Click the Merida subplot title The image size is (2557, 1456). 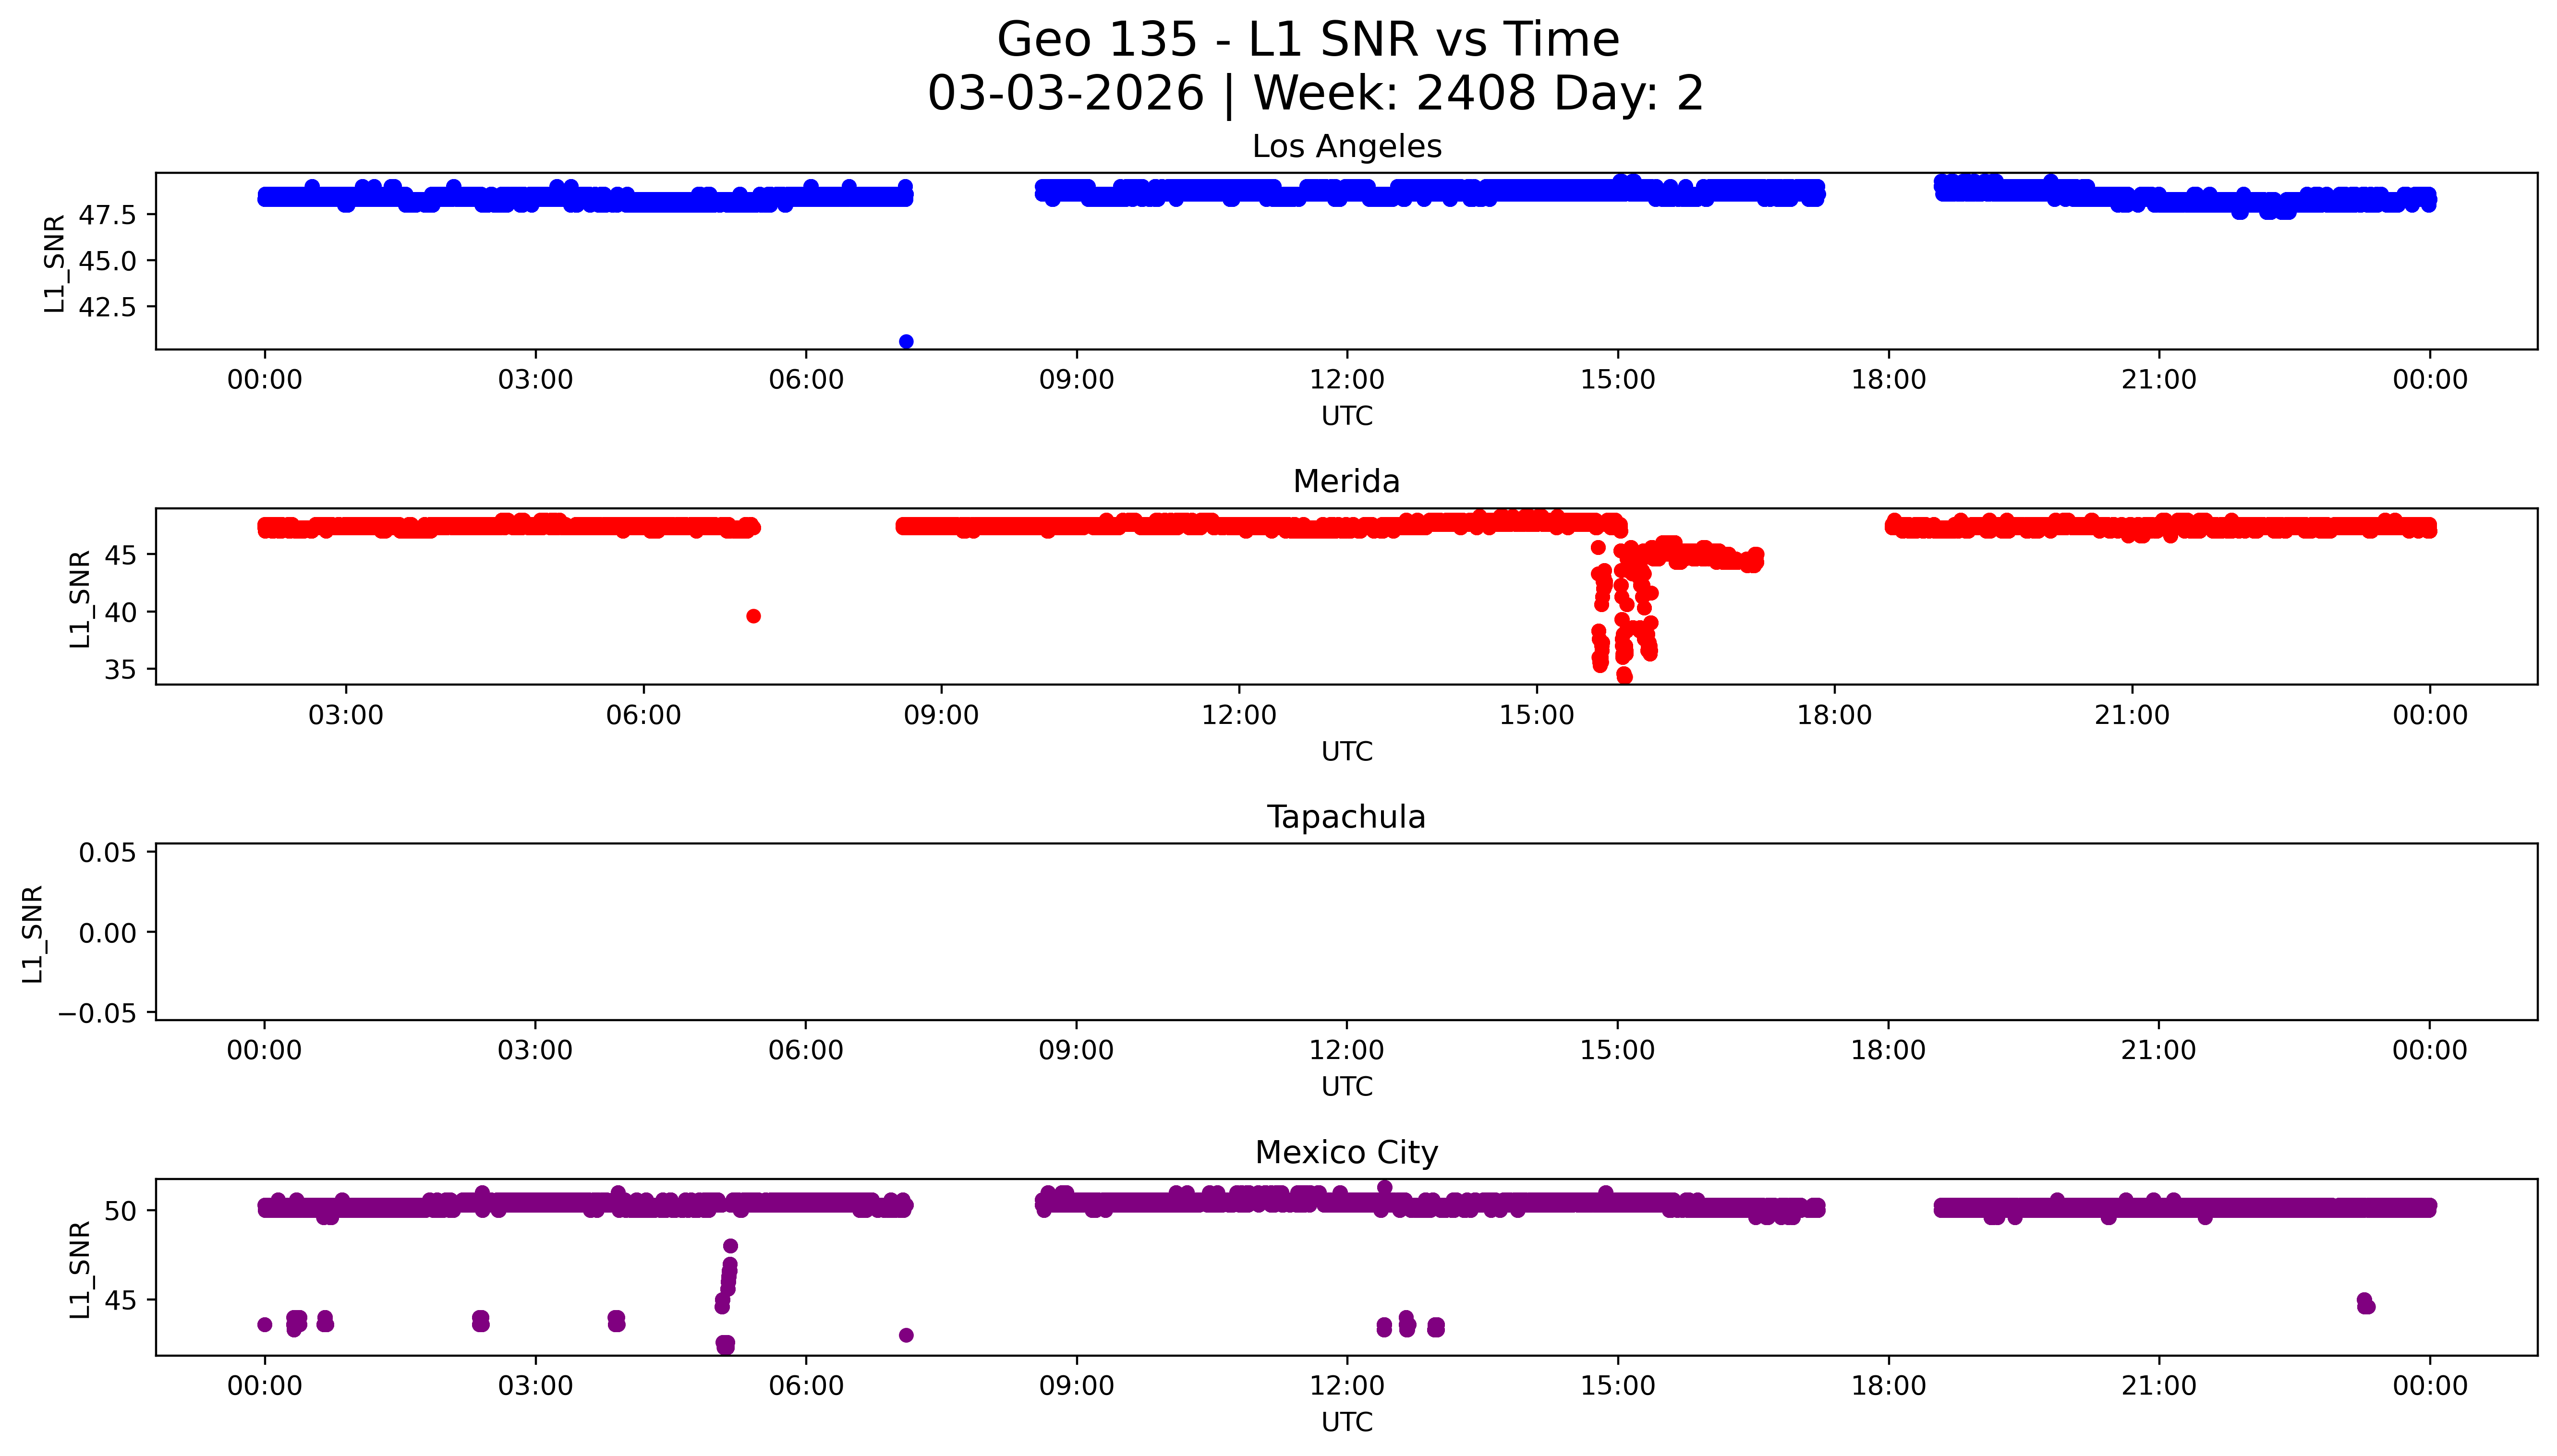click(x=1346, y=481)
